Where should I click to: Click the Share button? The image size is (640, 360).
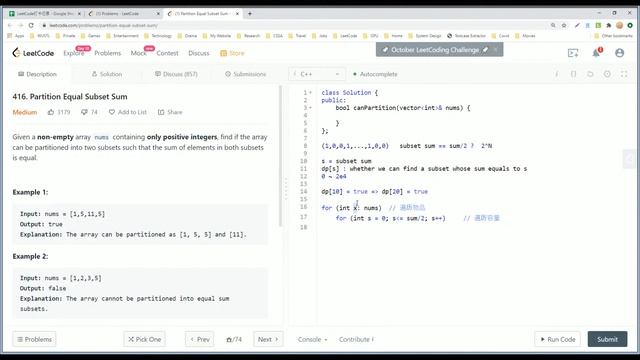pyautogui.click(x=170, y=112)
